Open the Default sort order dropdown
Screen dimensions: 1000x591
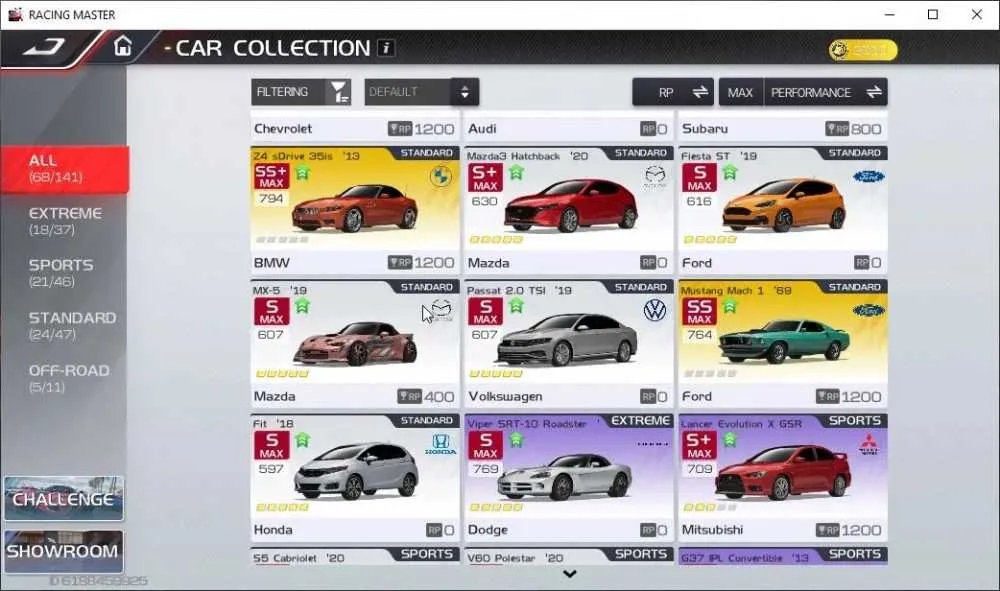422,92
